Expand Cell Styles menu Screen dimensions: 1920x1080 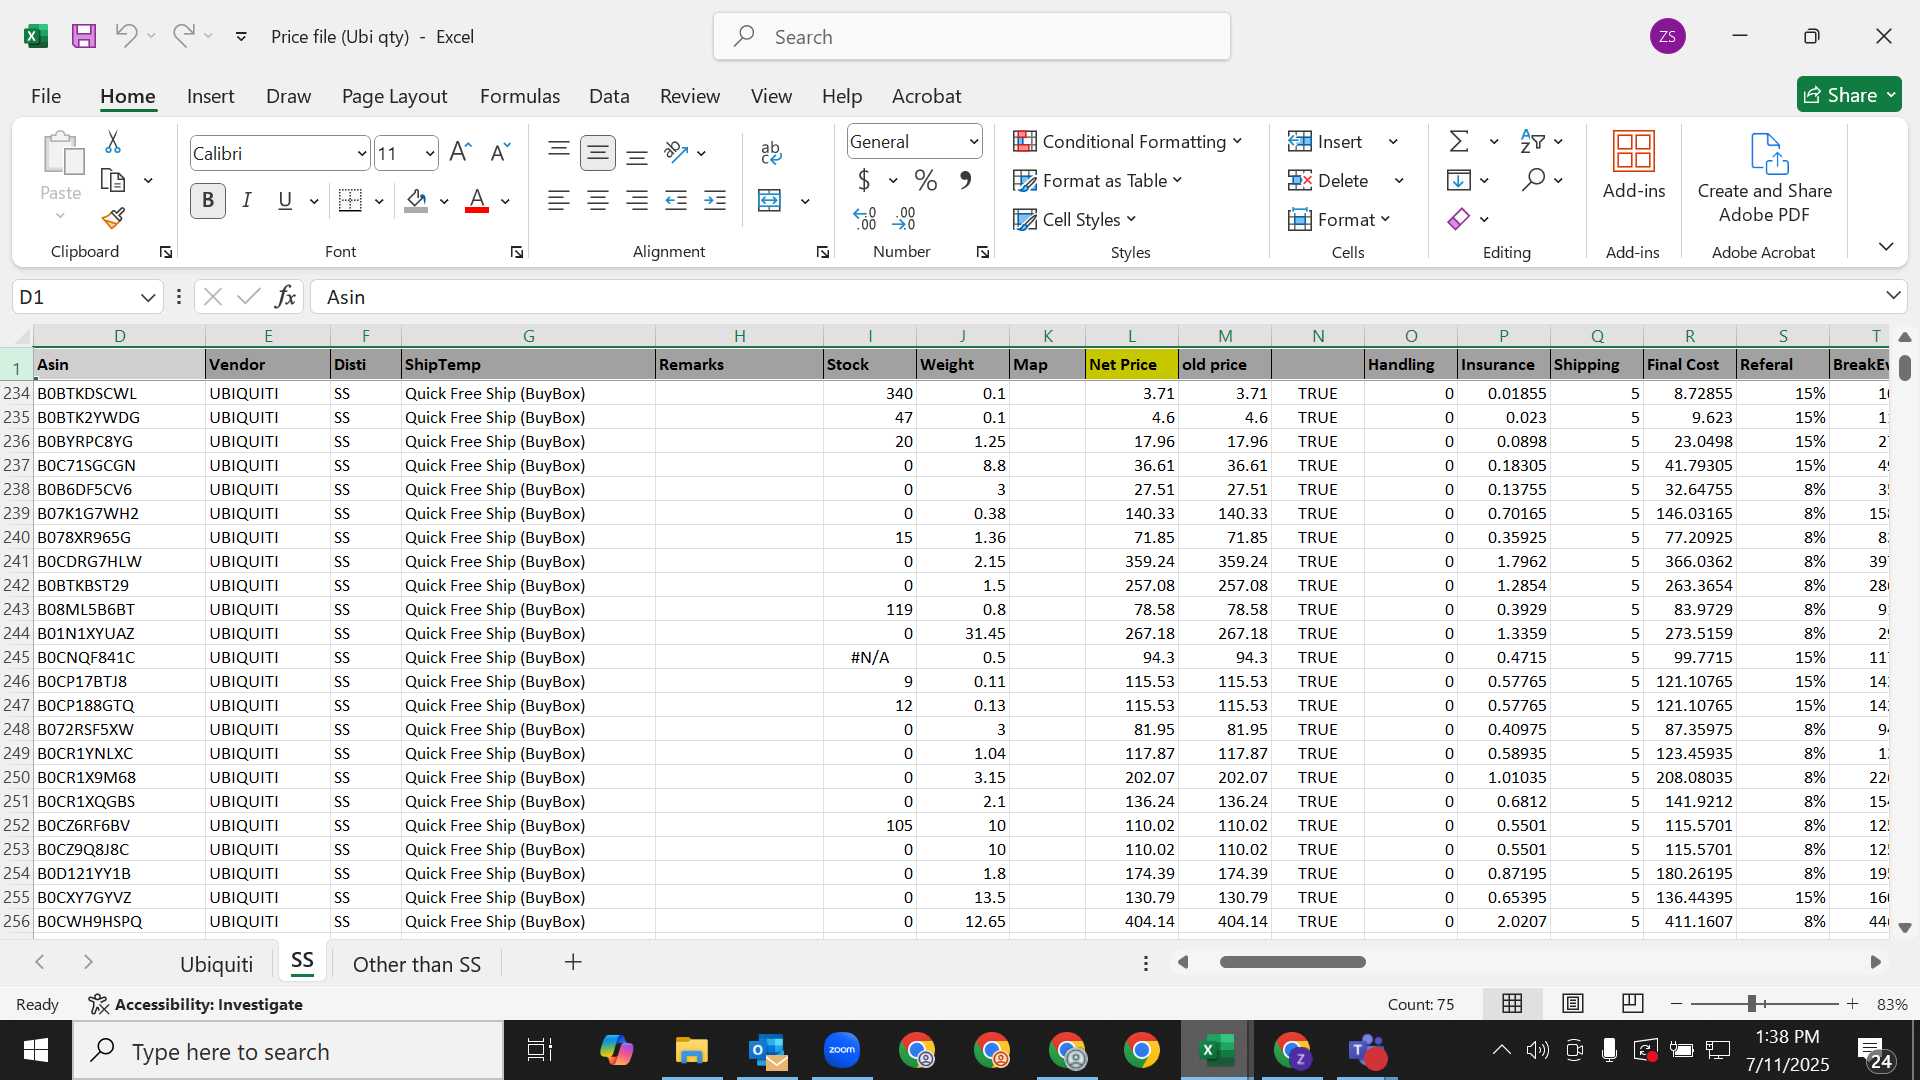click(x=1074, y=220)
